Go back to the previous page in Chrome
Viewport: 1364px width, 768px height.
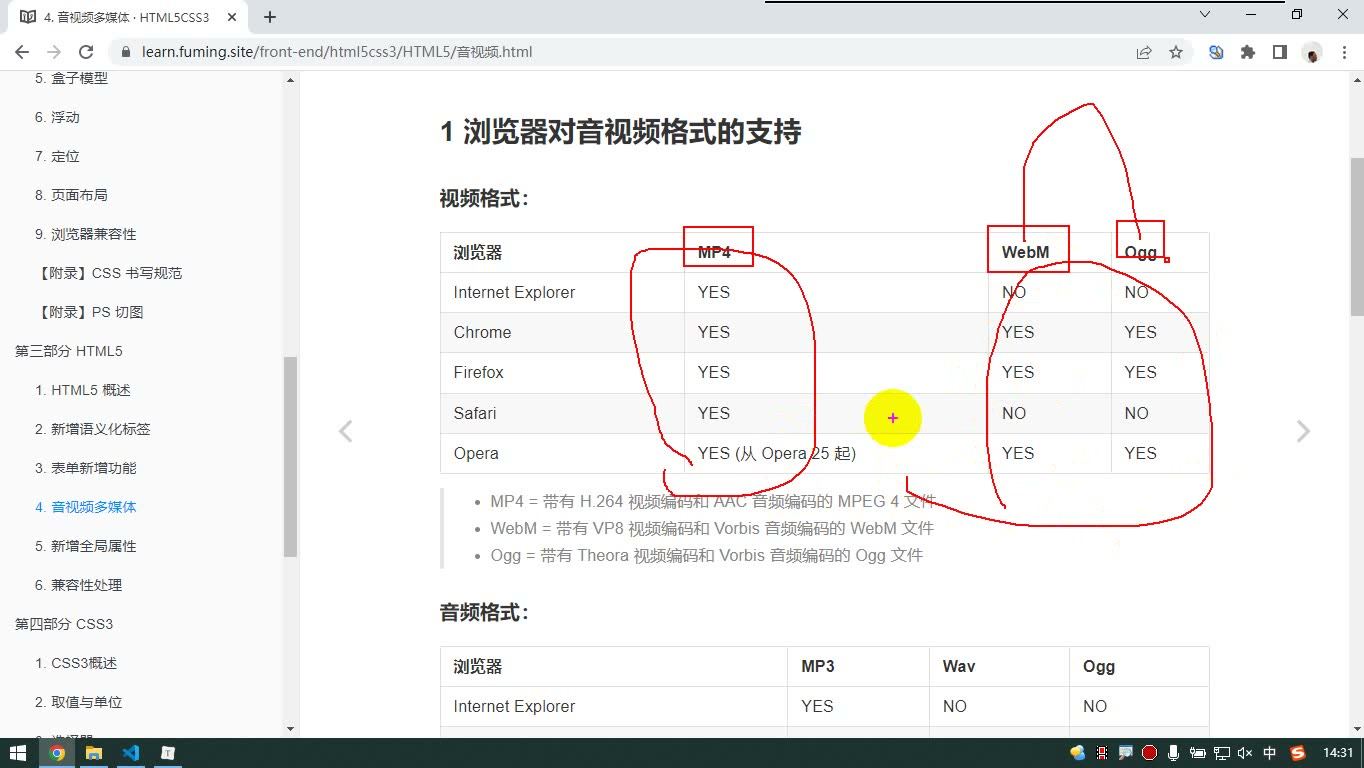[x=22, y=52]
